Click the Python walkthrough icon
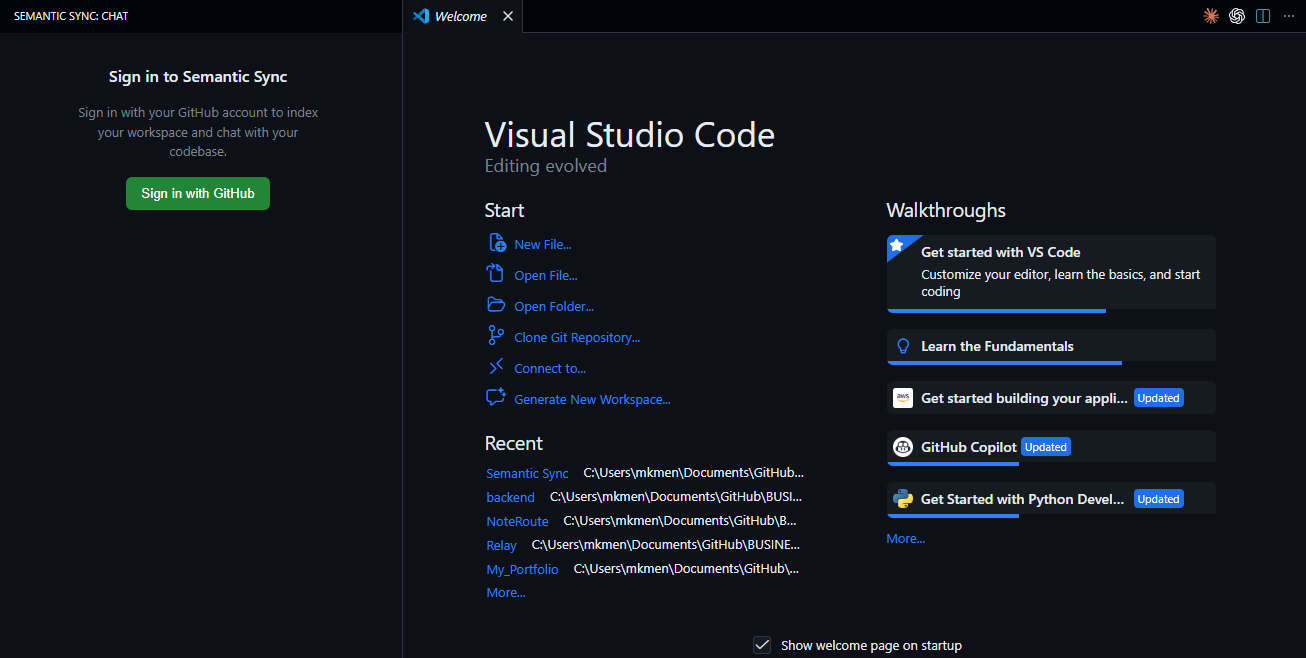 903,499
